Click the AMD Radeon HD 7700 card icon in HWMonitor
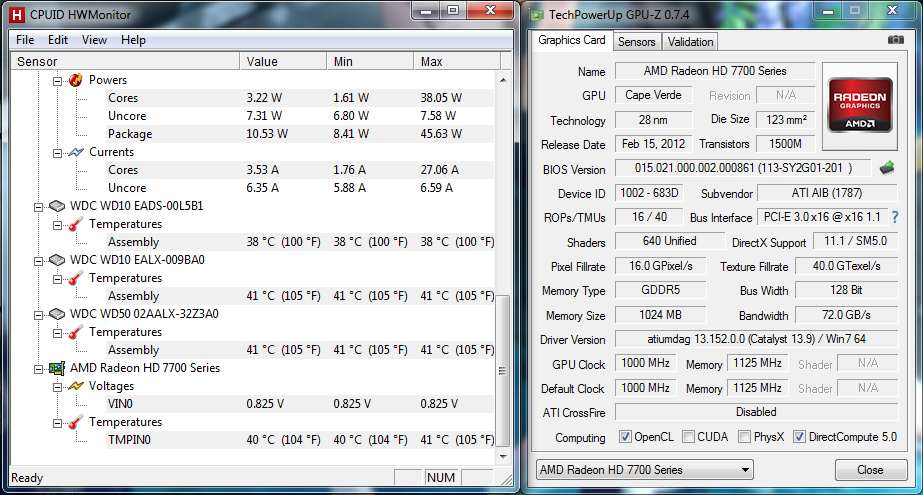923x495 pixels. point(57,368)
